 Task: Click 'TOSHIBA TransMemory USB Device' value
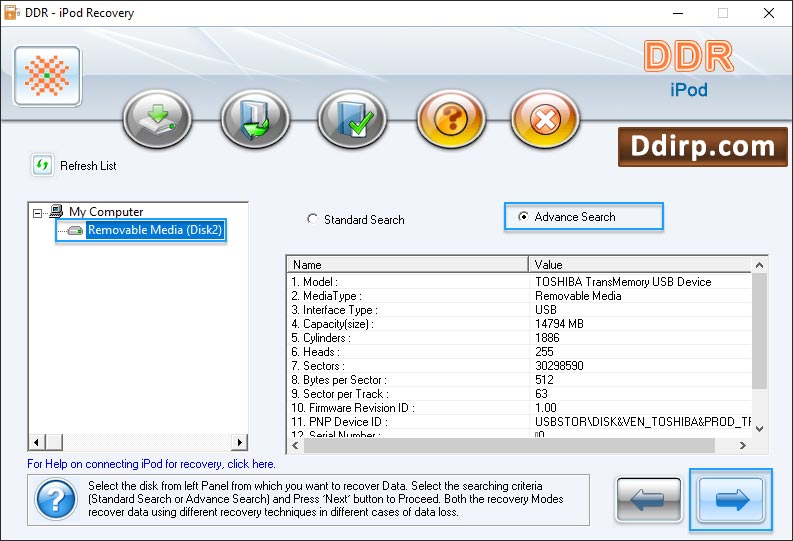point(623,282)
